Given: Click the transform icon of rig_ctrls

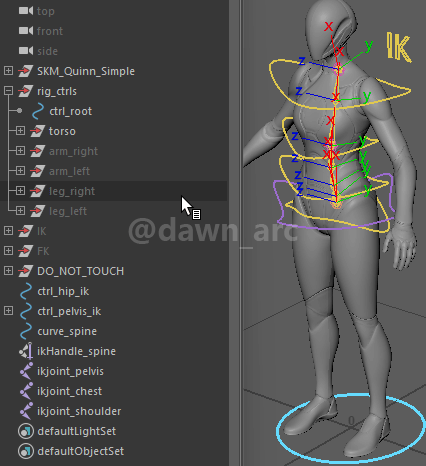Looking at the screenshot, I should click(25, 91).
